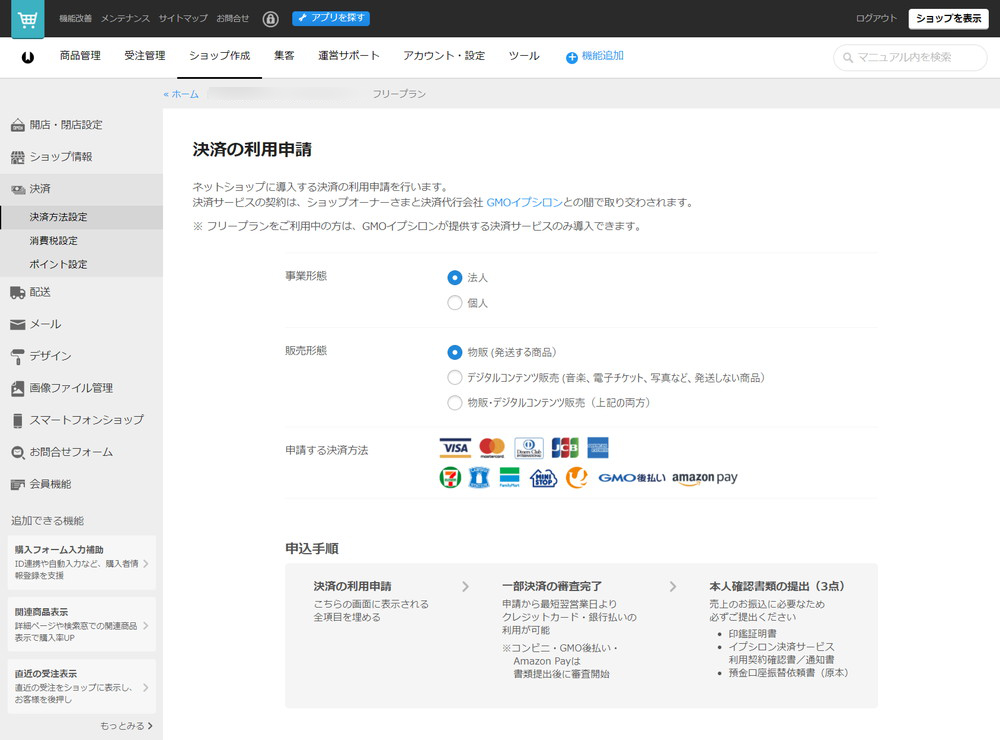Open 運営サポート menu
The width and height of the screenshot is (1000, 740).
click(349, 56)
